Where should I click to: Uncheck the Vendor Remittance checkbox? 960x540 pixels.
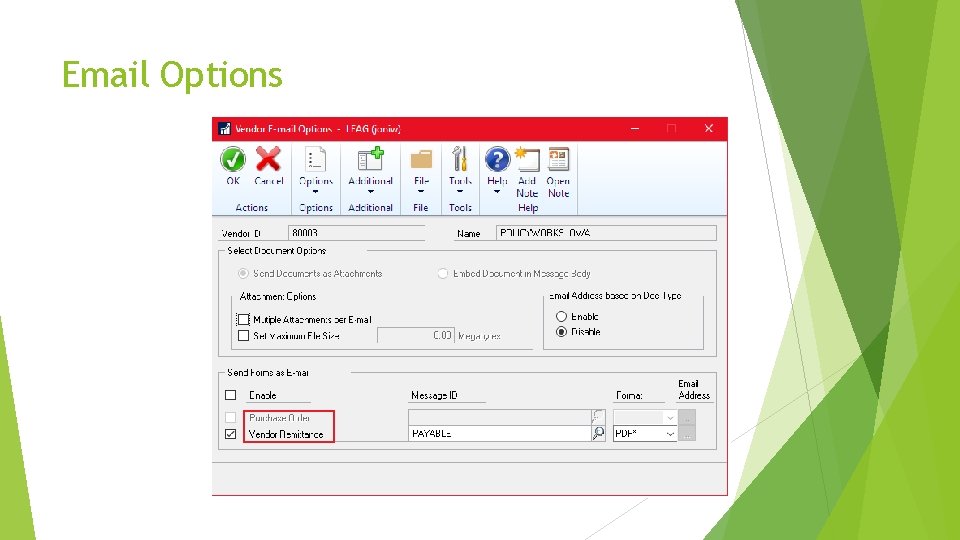tap(231, 433)
